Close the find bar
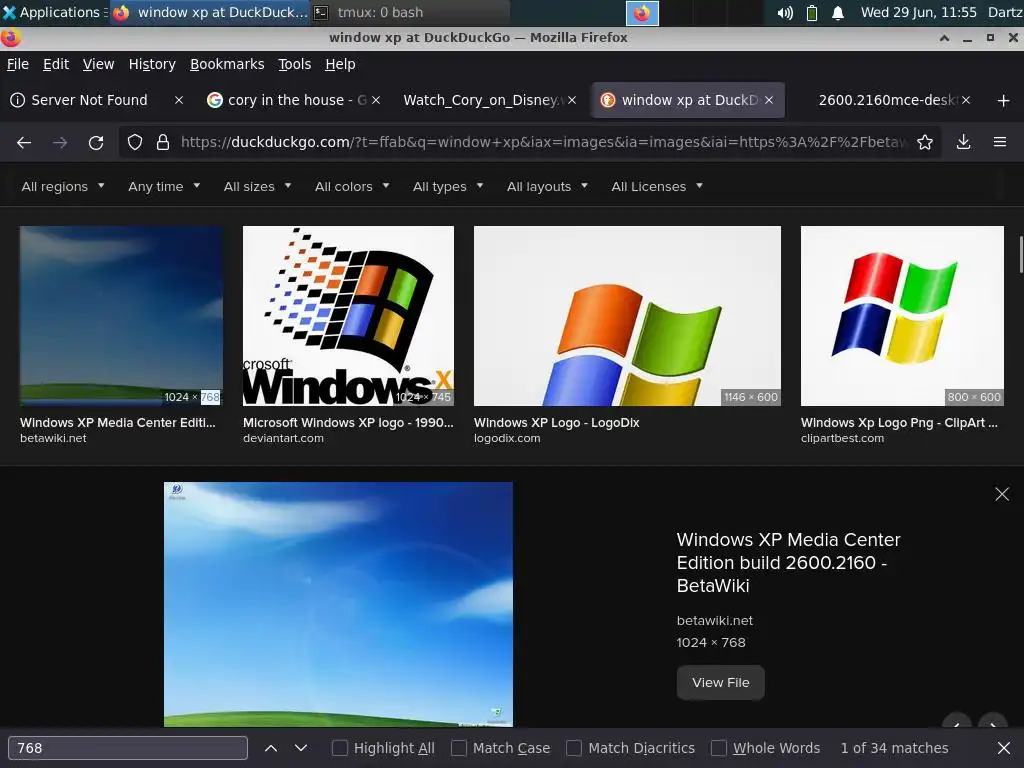The width and height of the screenshot is (1024, 768). coord(1004,748)
